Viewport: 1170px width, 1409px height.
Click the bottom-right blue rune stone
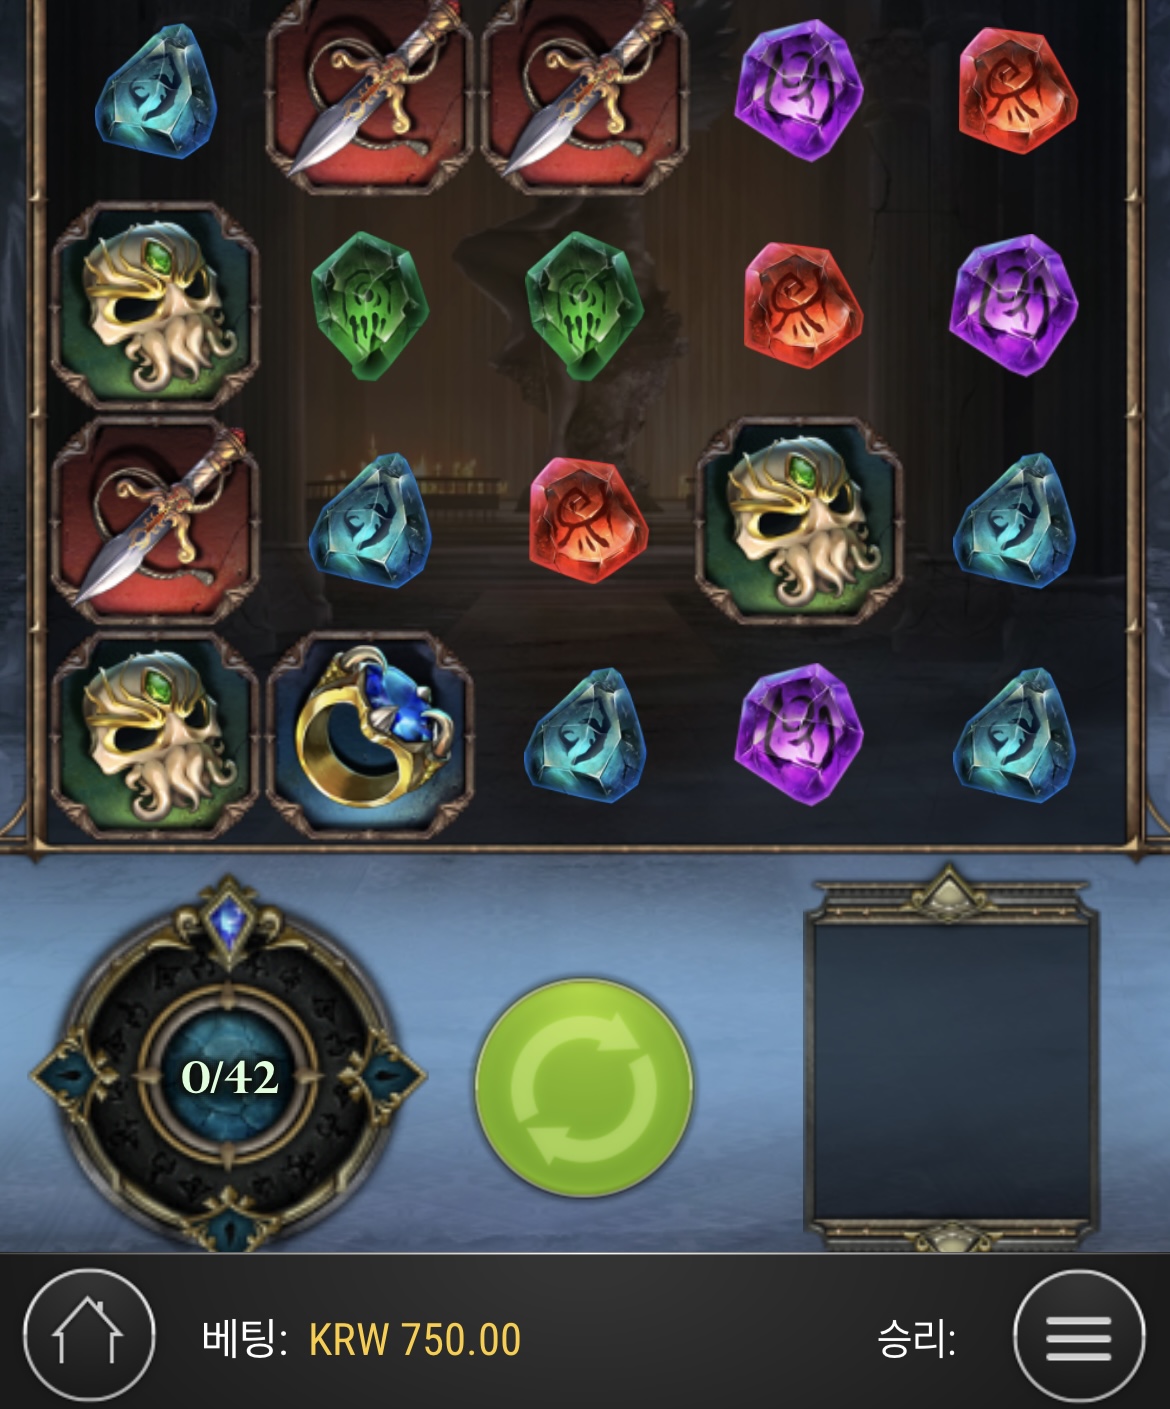[x=1015, y=735]
